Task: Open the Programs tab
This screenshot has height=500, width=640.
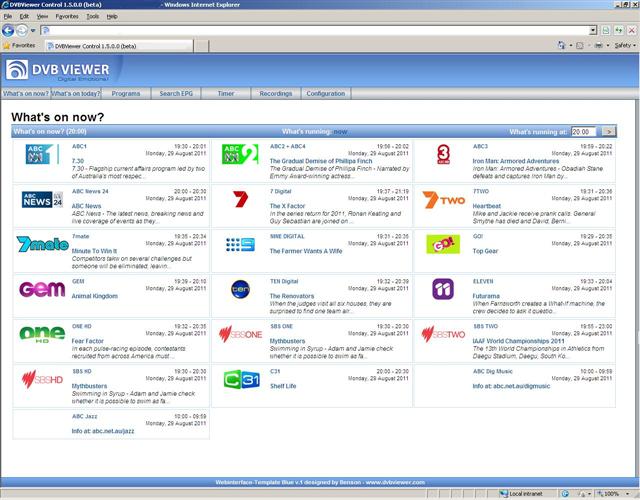Action: [126, 93]
